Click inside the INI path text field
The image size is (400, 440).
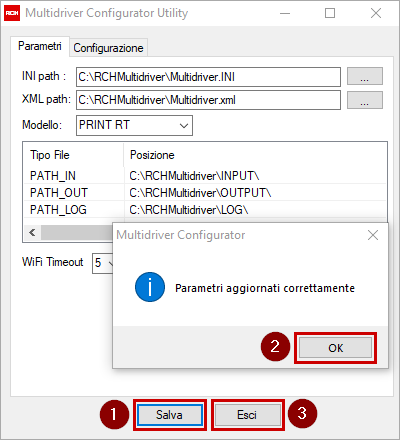click(x=208, y=77)
